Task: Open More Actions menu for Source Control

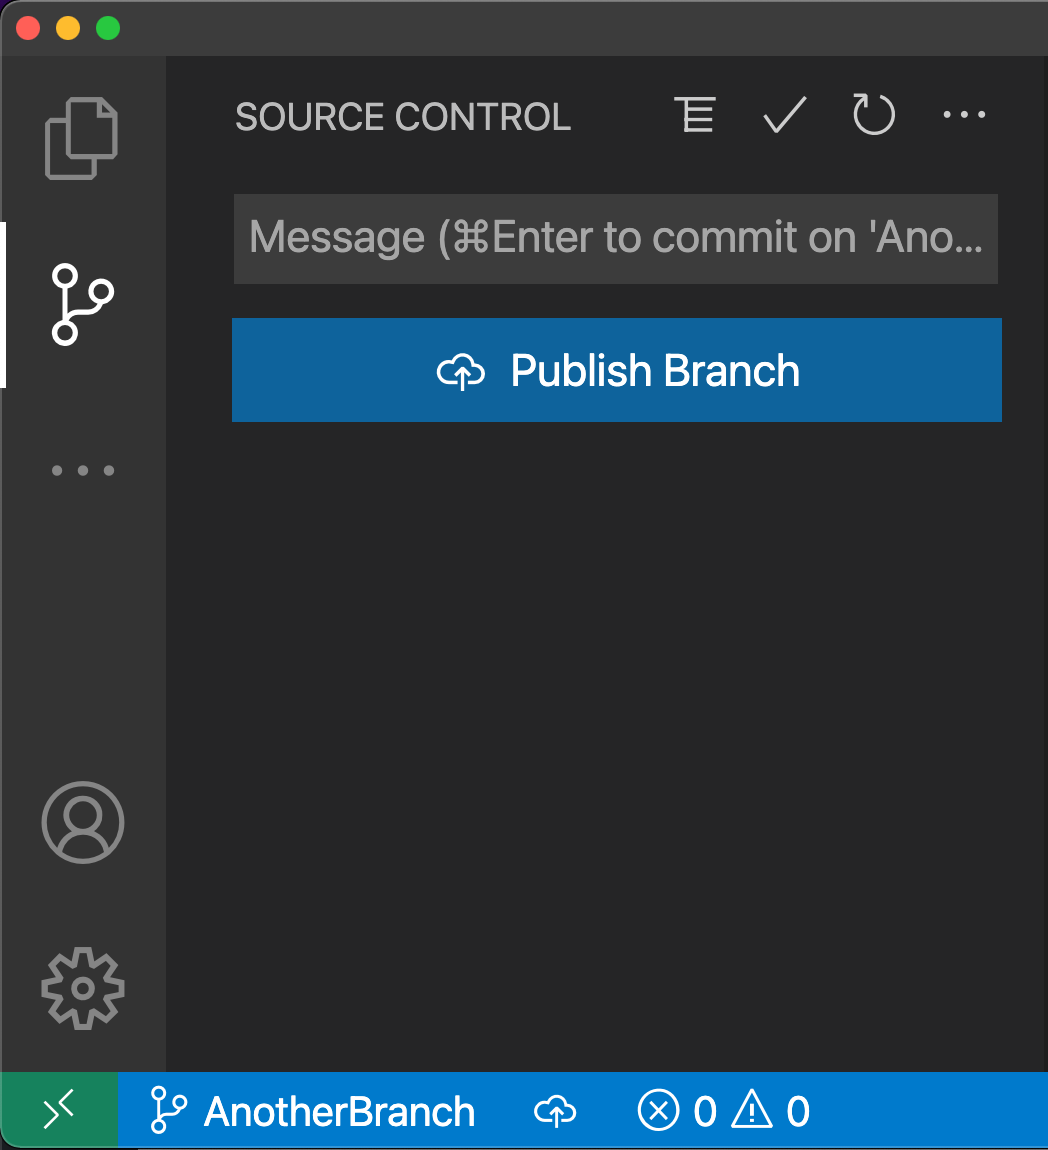Action: click(x=963, y=115)
